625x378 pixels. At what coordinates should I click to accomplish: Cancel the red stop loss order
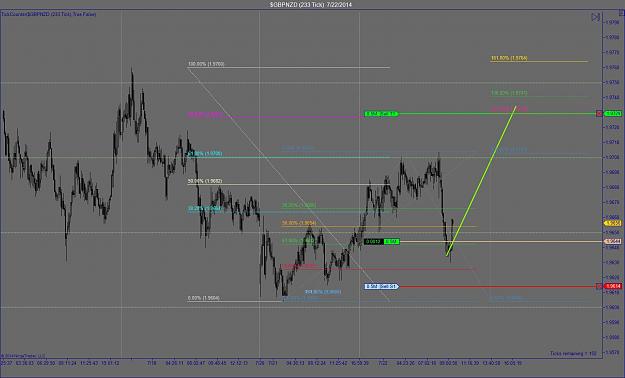click(599, 286)
